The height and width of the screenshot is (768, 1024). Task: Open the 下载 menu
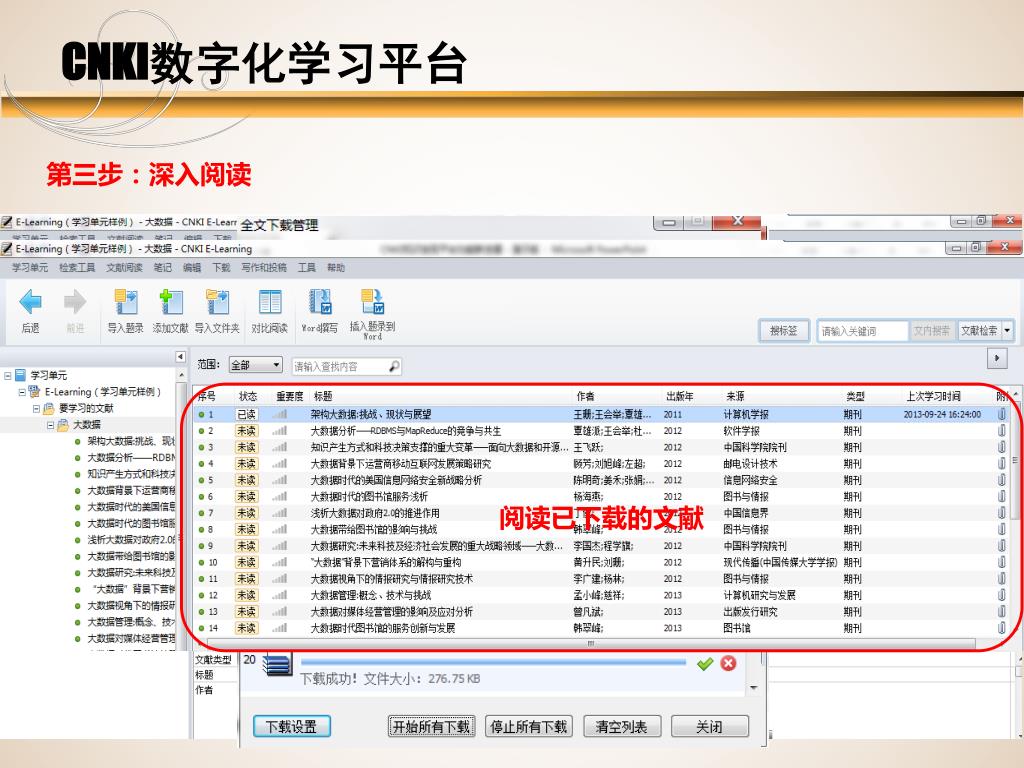pyautogui.click(x=221, y=268)
